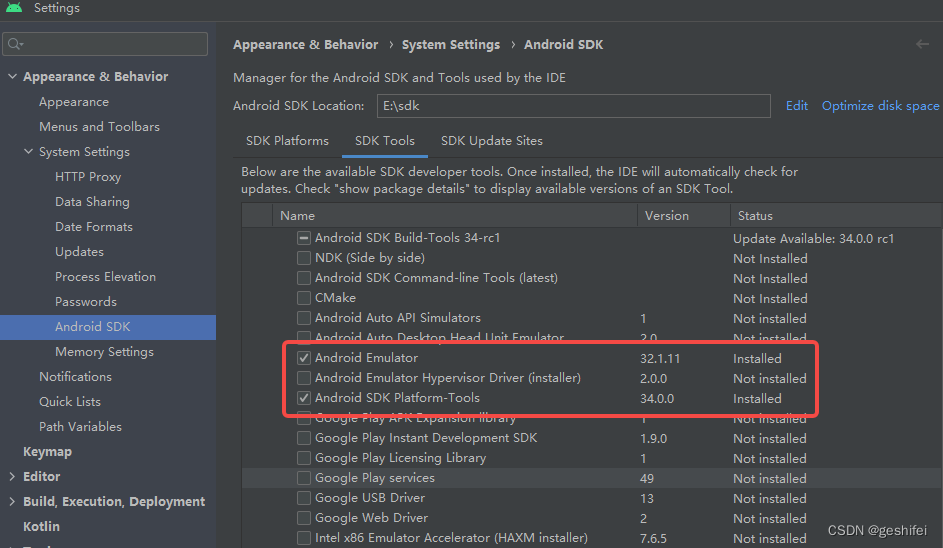Switch to SDK Tools tab
This screenshot has width=943, height=548.
385,141
